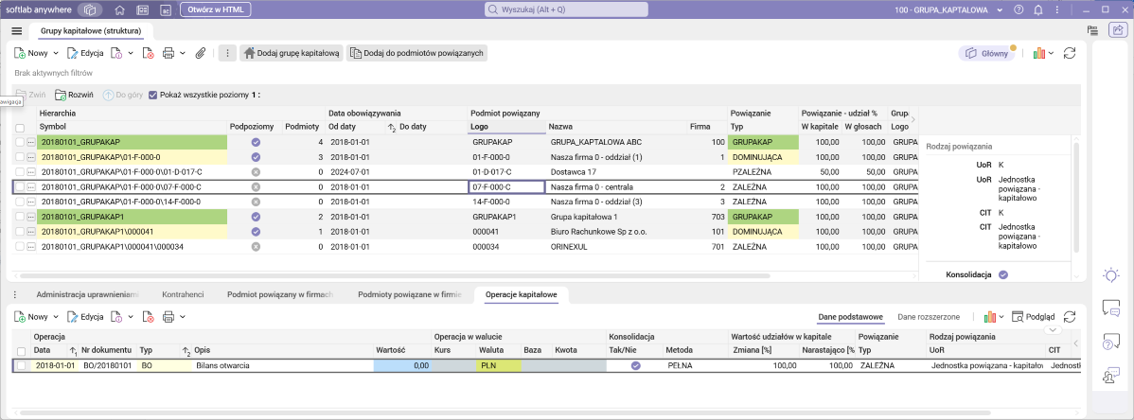The width and height of the screenshot is (1134, 420).
Task: Open the chart icon dropdown in upper toolbar
Action: tap(1043, 53)
